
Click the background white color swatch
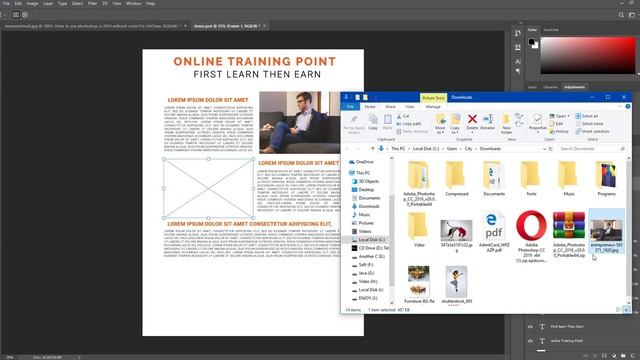point(536,46)
